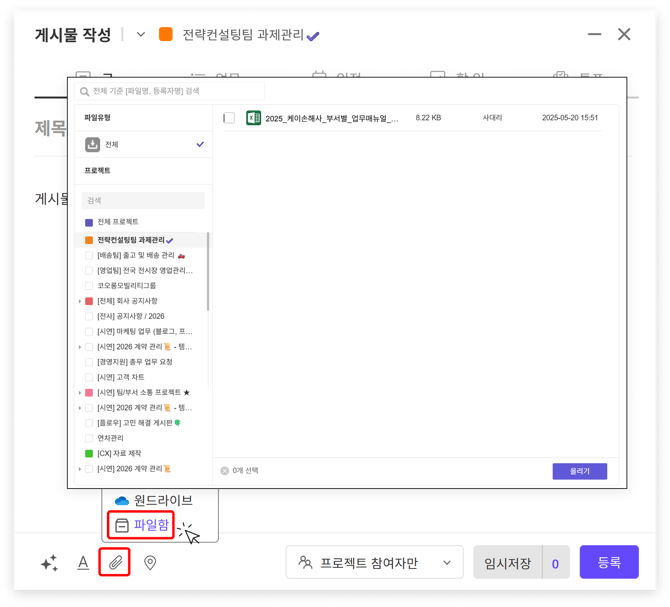This screenshot has height=607, width=670.
Task: Click the AI sparkle icon
Action: 49,563
